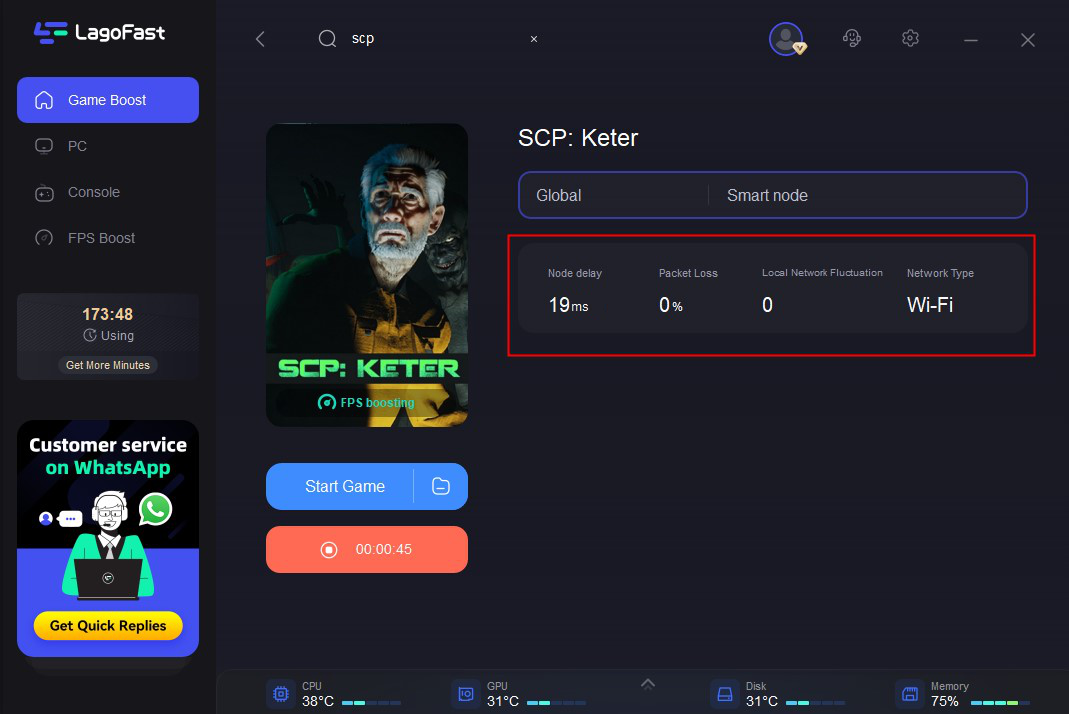Click the remaining time 173:48
The height and width of the screenshot is (714, 1069).
coord(108,314)
